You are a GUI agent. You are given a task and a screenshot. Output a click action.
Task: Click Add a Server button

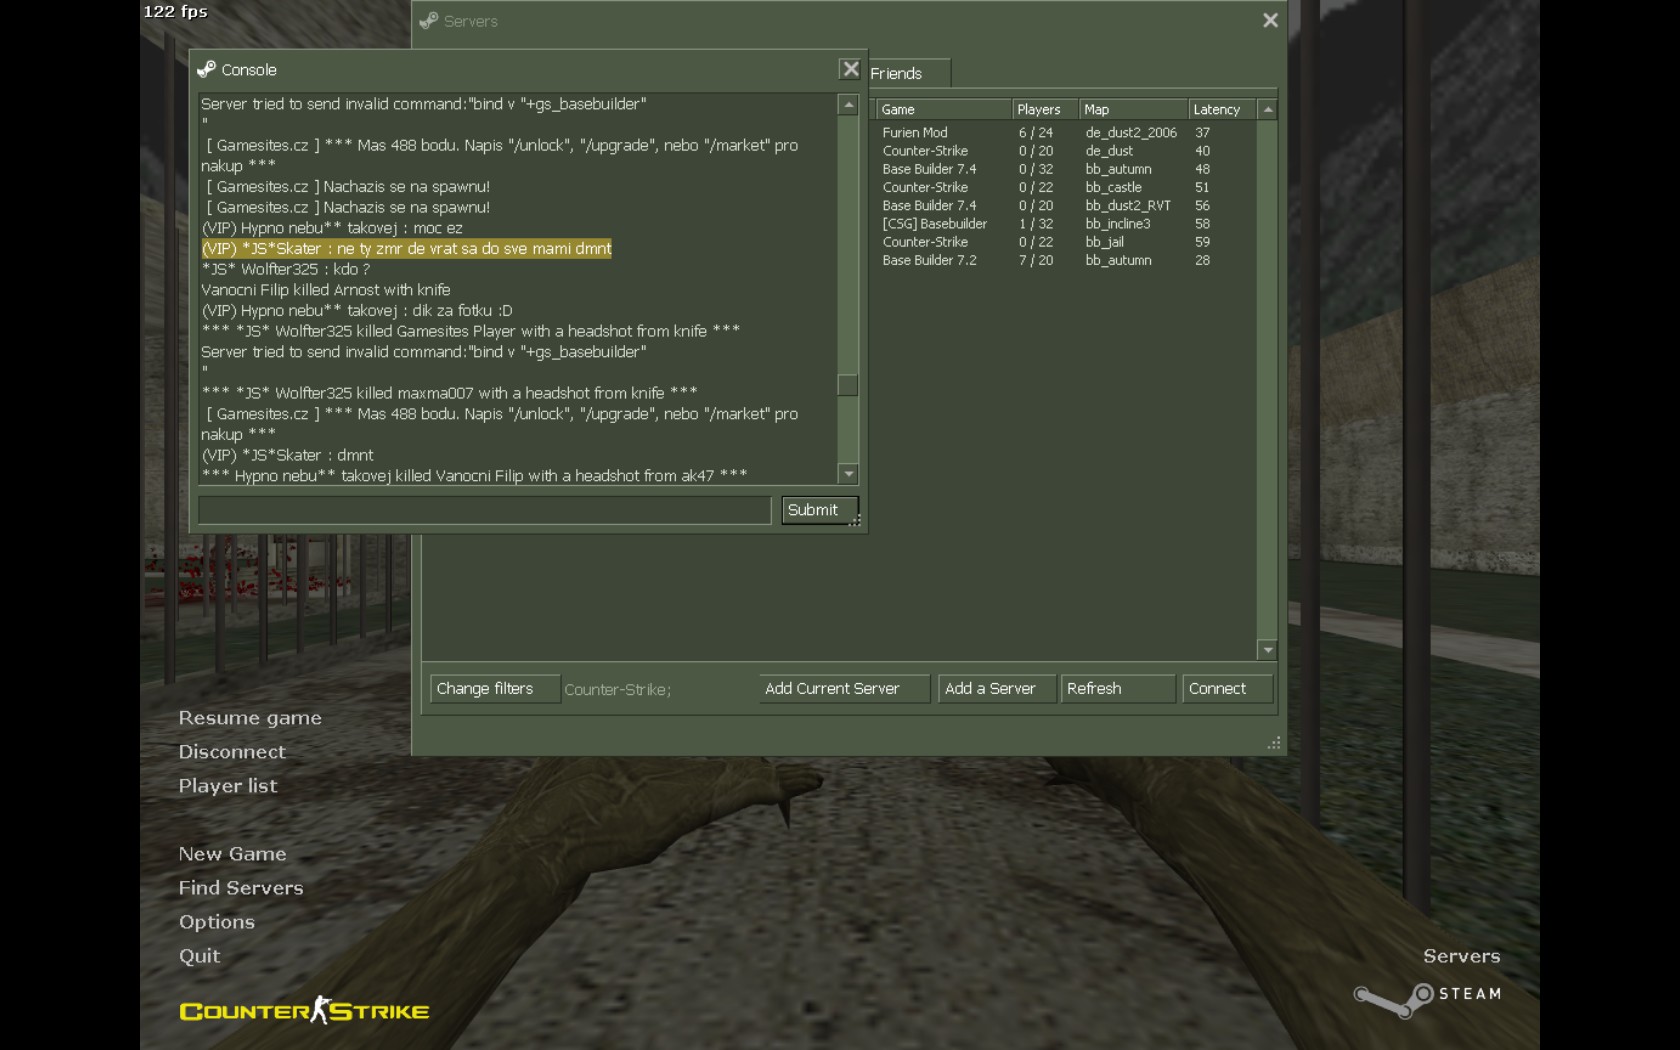coord(997,689)
